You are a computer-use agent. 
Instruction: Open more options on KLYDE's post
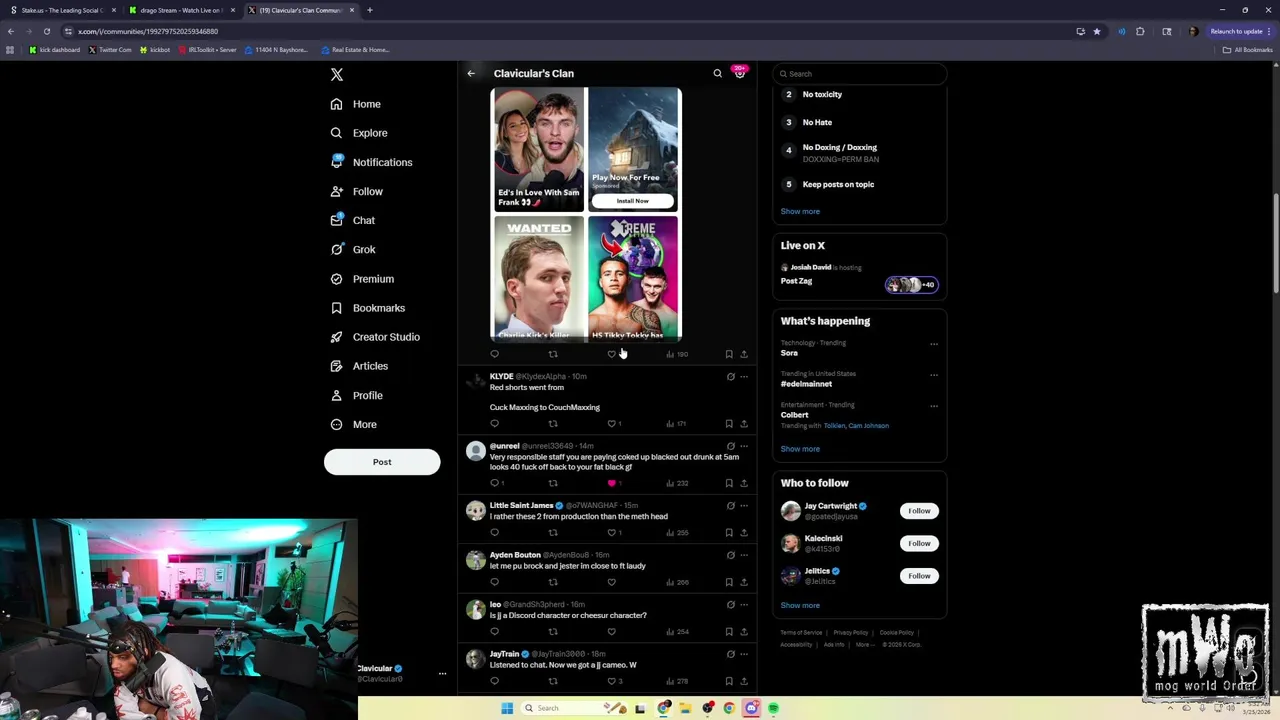(x=744, y=377)
